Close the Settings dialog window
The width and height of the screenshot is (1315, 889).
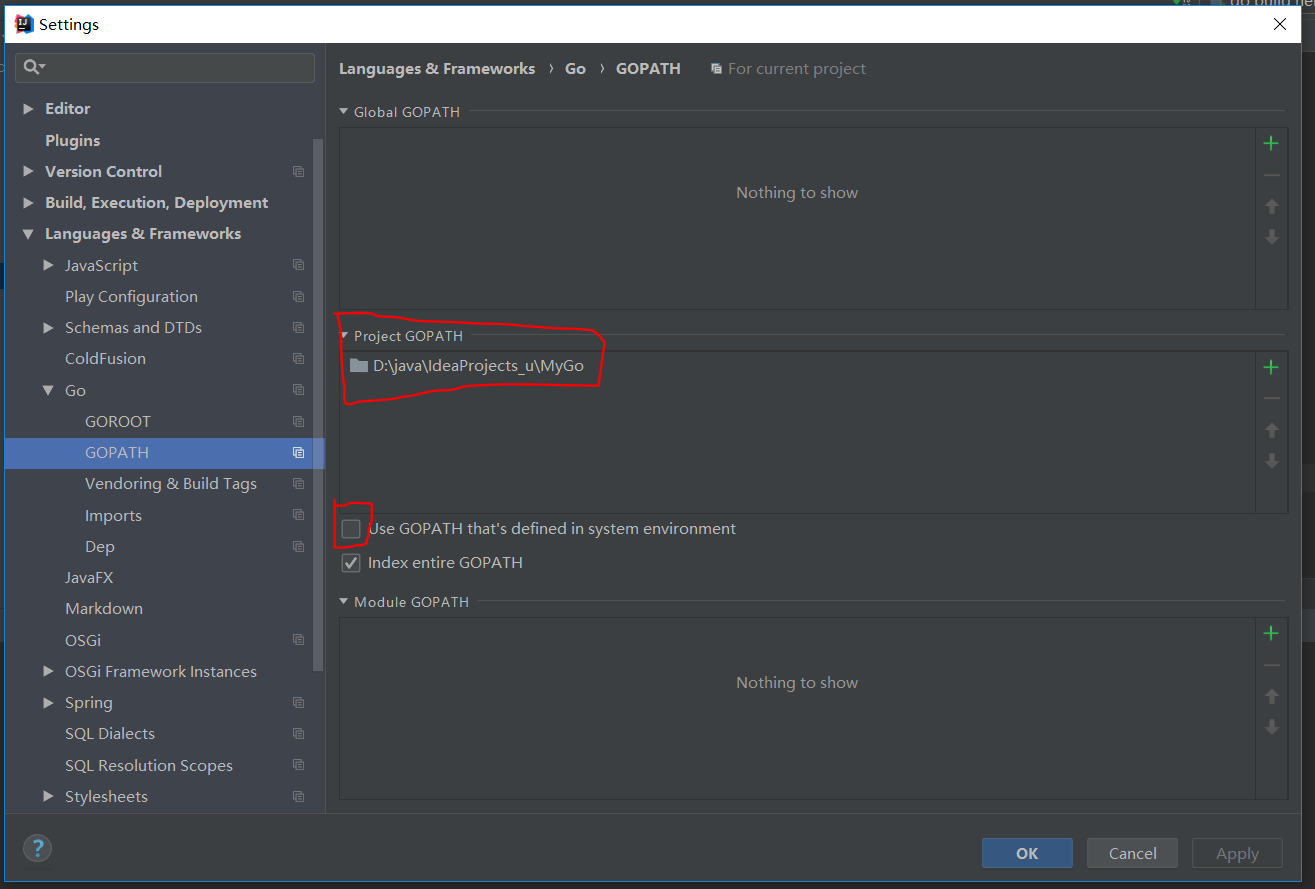point(1280,25)
